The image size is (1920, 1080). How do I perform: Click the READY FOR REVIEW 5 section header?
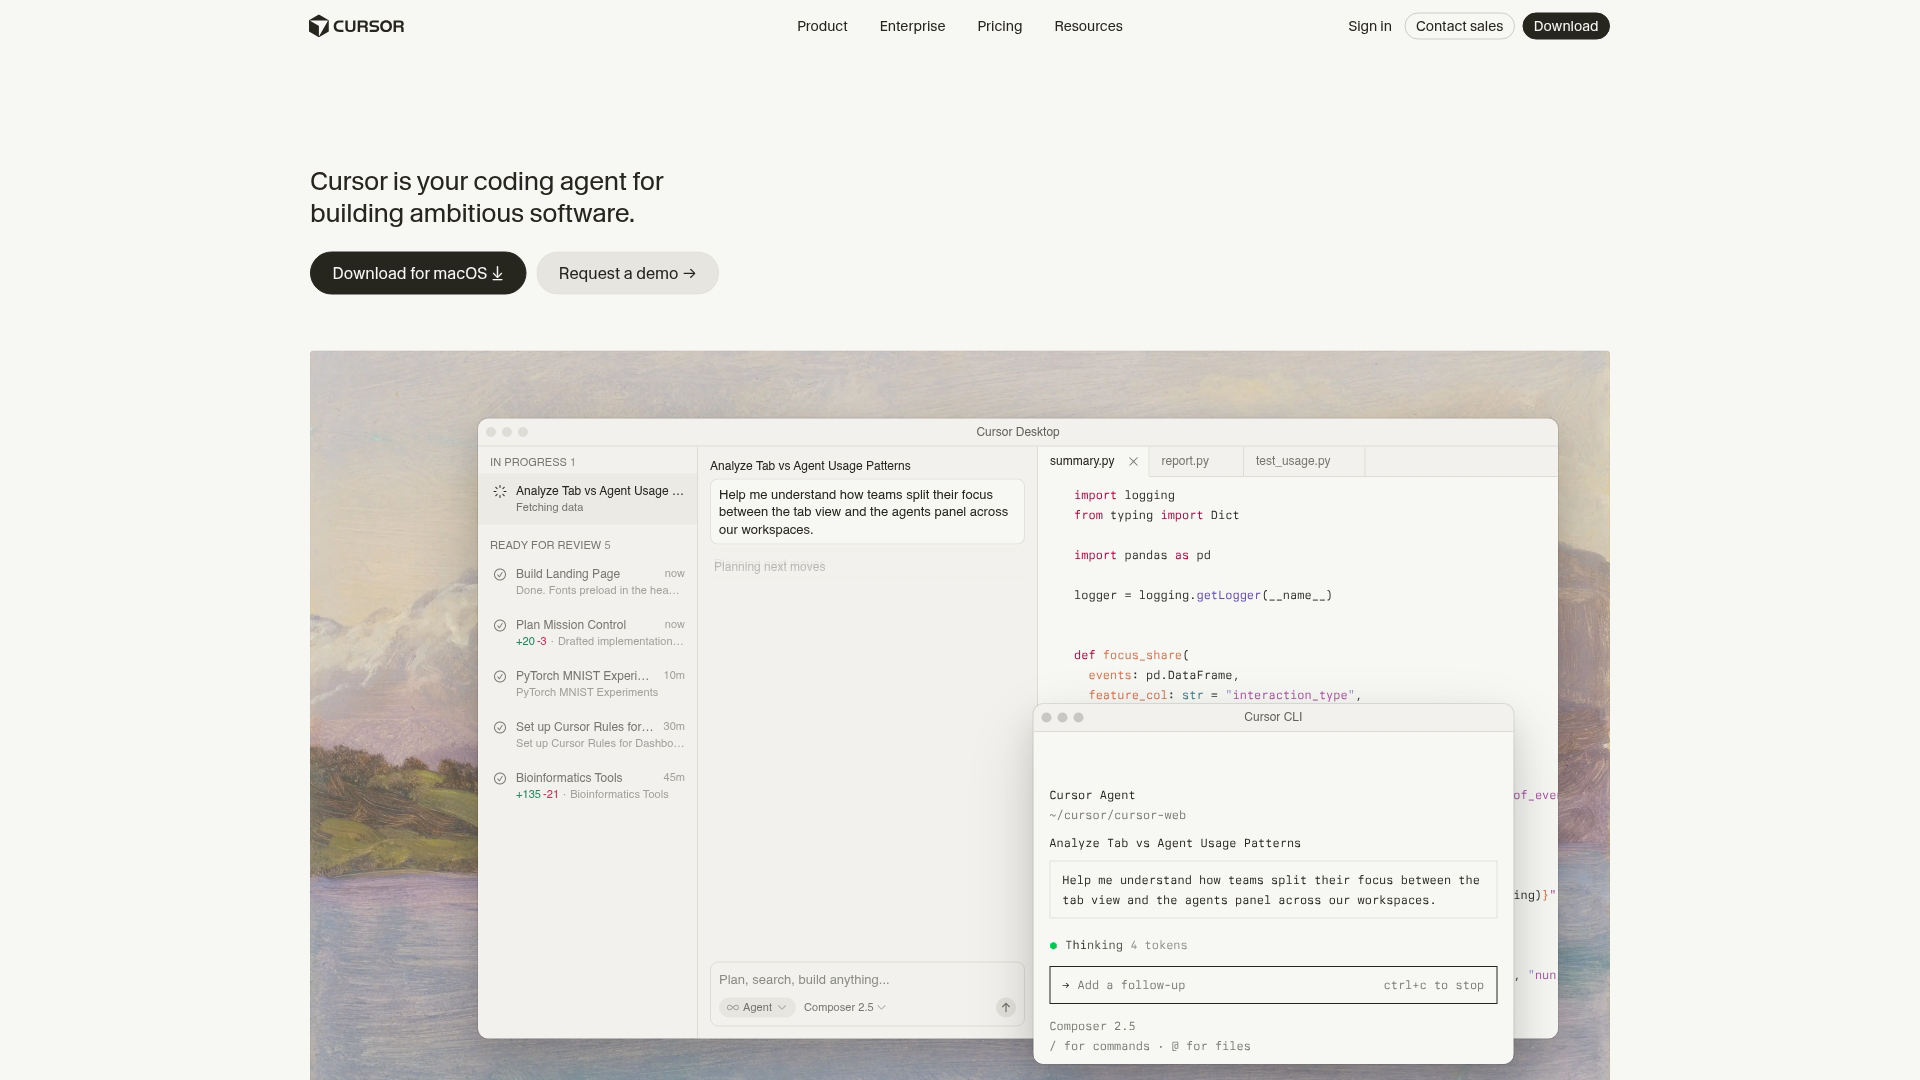pyautogui.click(x=550, y=545)
